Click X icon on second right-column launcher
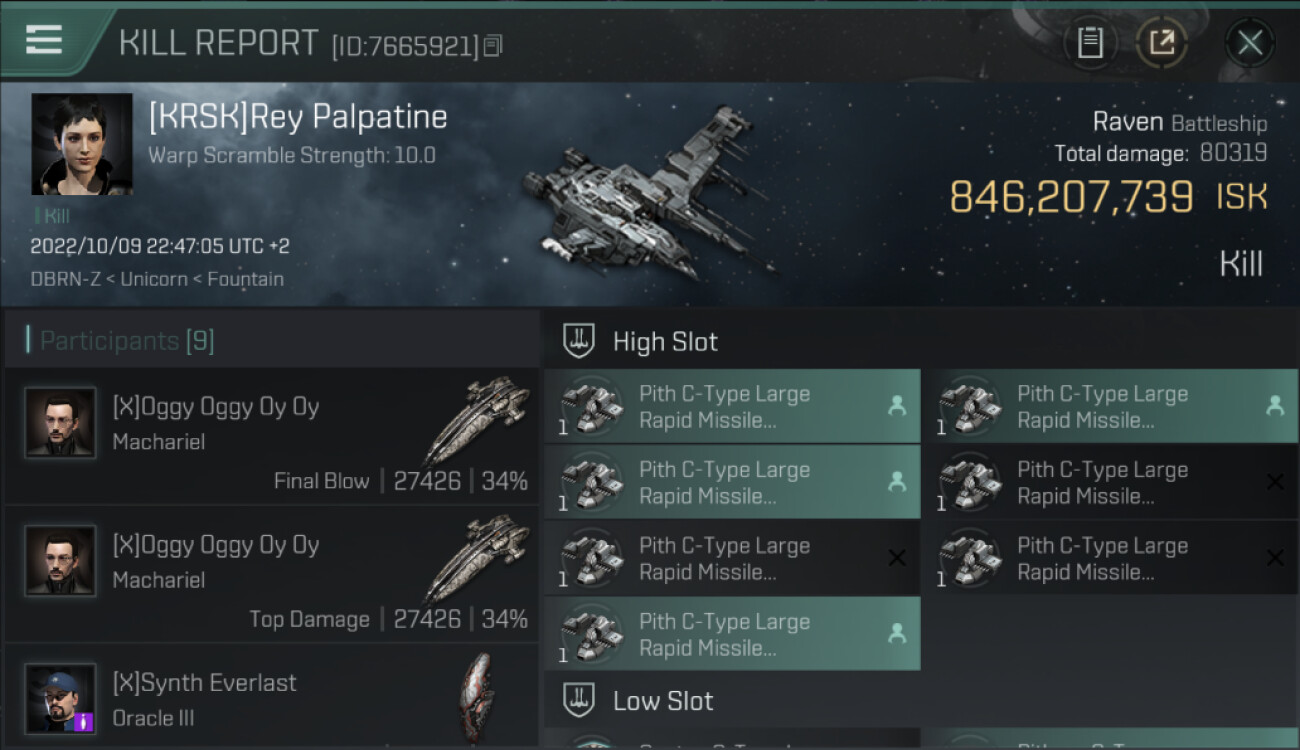 point(1274,482)
